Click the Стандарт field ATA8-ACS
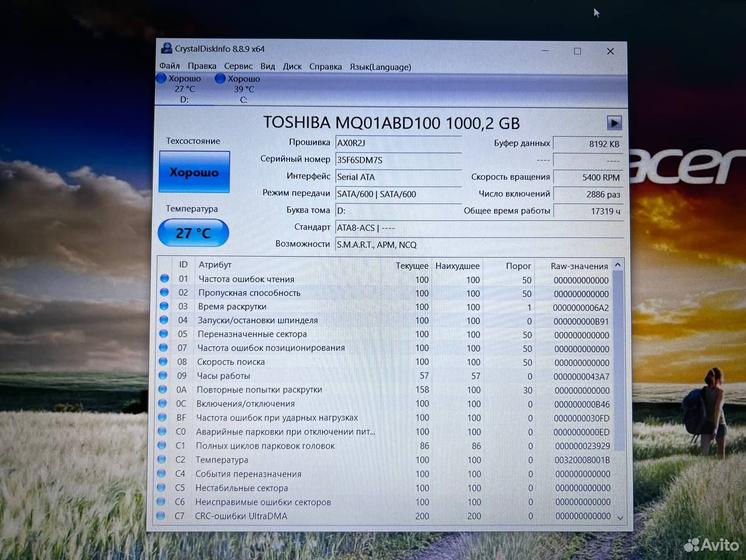The image size is (746, 560). click(479, 228)
